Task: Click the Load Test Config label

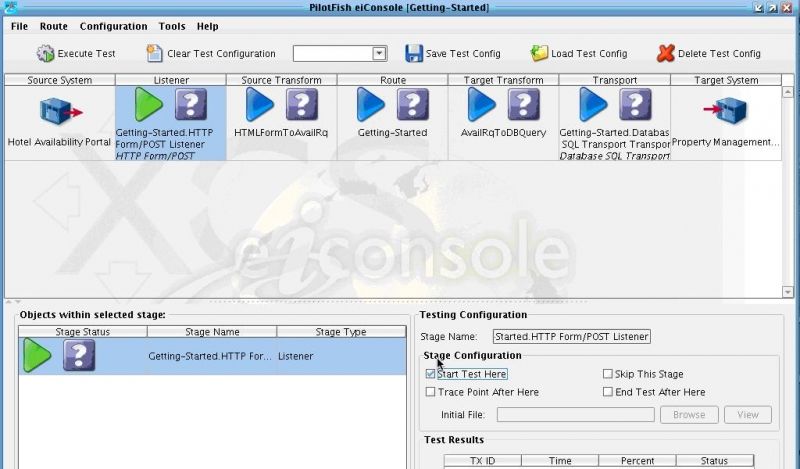Action: (x=589, y=54)
